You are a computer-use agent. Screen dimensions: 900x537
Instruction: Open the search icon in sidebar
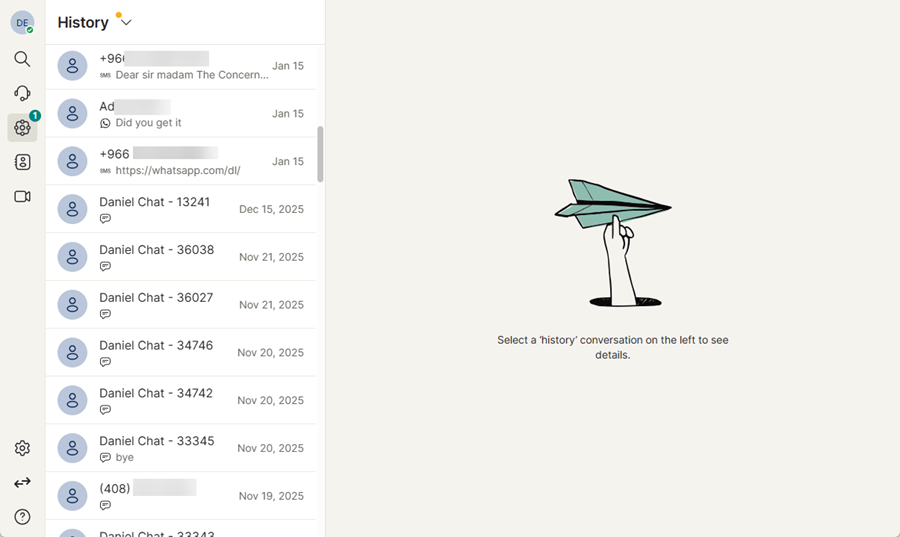[22, 59]
